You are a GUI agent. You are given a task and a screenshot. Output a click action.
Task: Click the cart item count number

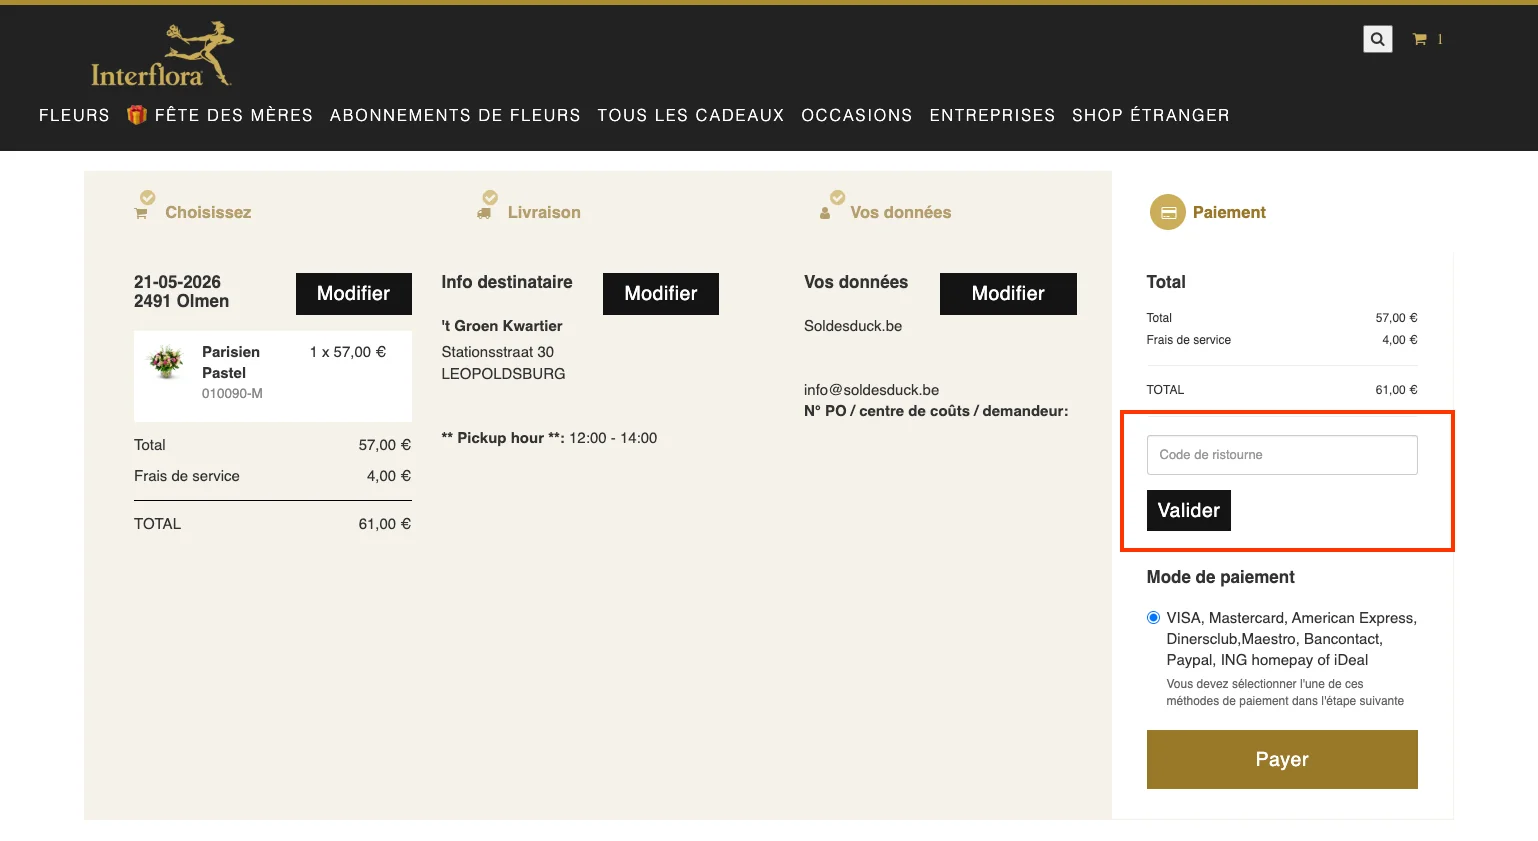pyautogui.click(x=1440, y=39)
